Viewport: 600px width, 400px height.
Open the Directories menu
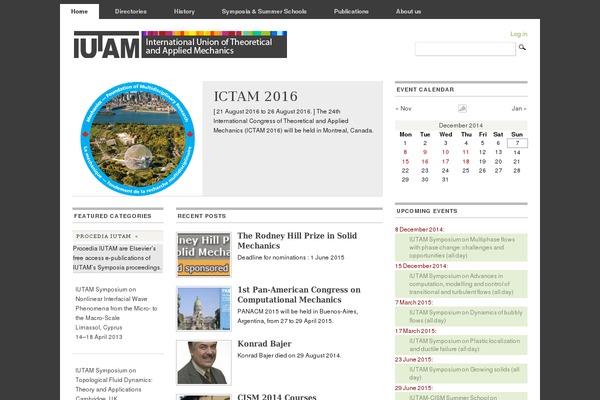pyautogui.click(x=131, y=11)
